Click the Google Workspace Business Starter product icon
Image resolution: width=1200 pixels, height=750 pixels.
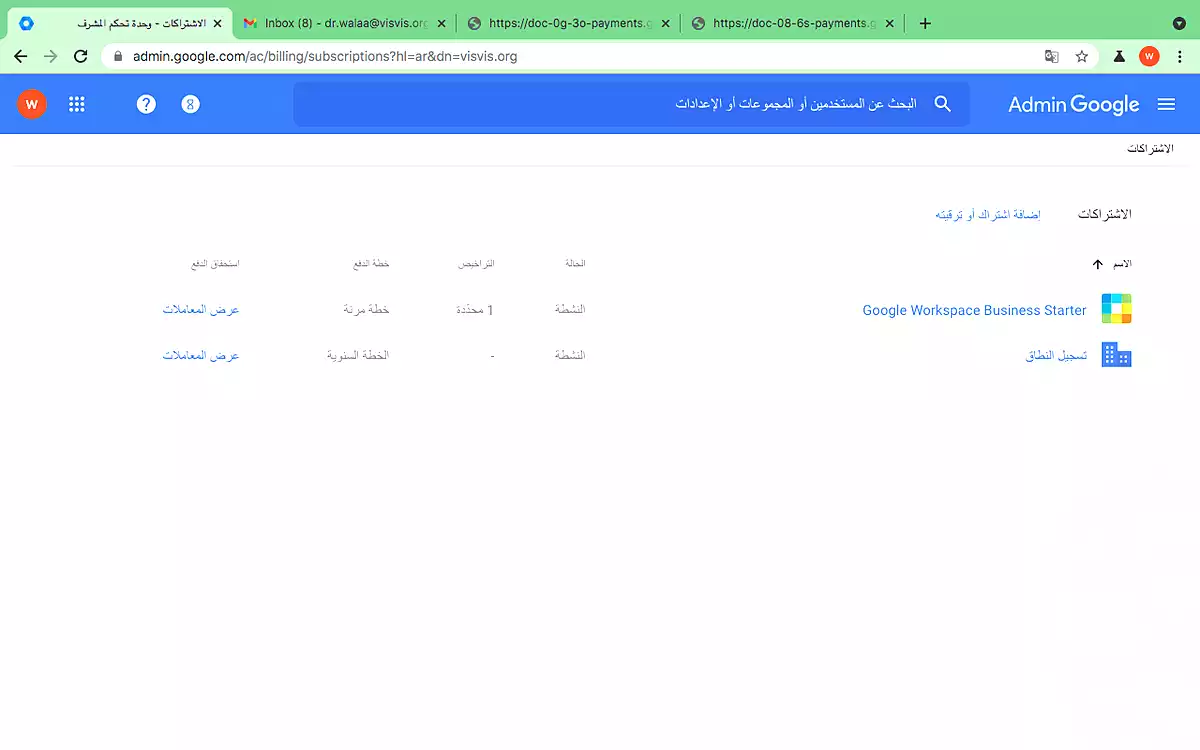[1116, 309]
